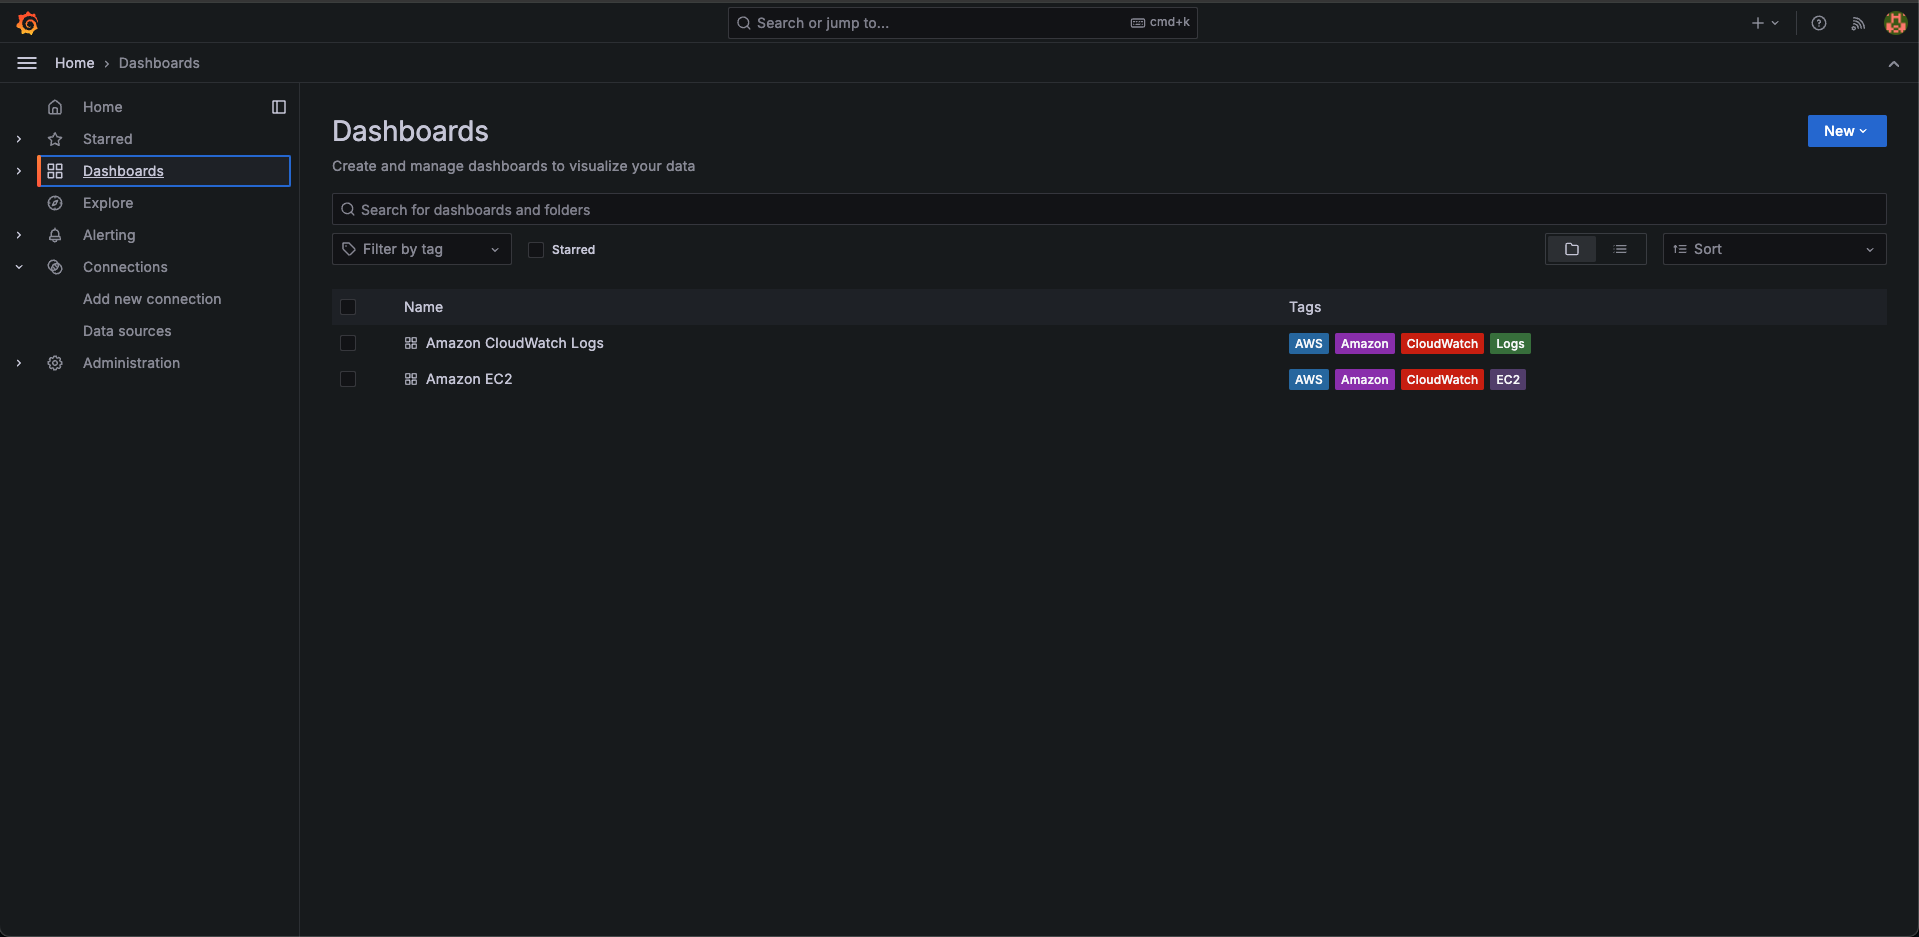The width and height of the screenshot is (1919, 937).
Task: Switch to folder view icon
Action: pyautogui.click(x=1571, y=249)
